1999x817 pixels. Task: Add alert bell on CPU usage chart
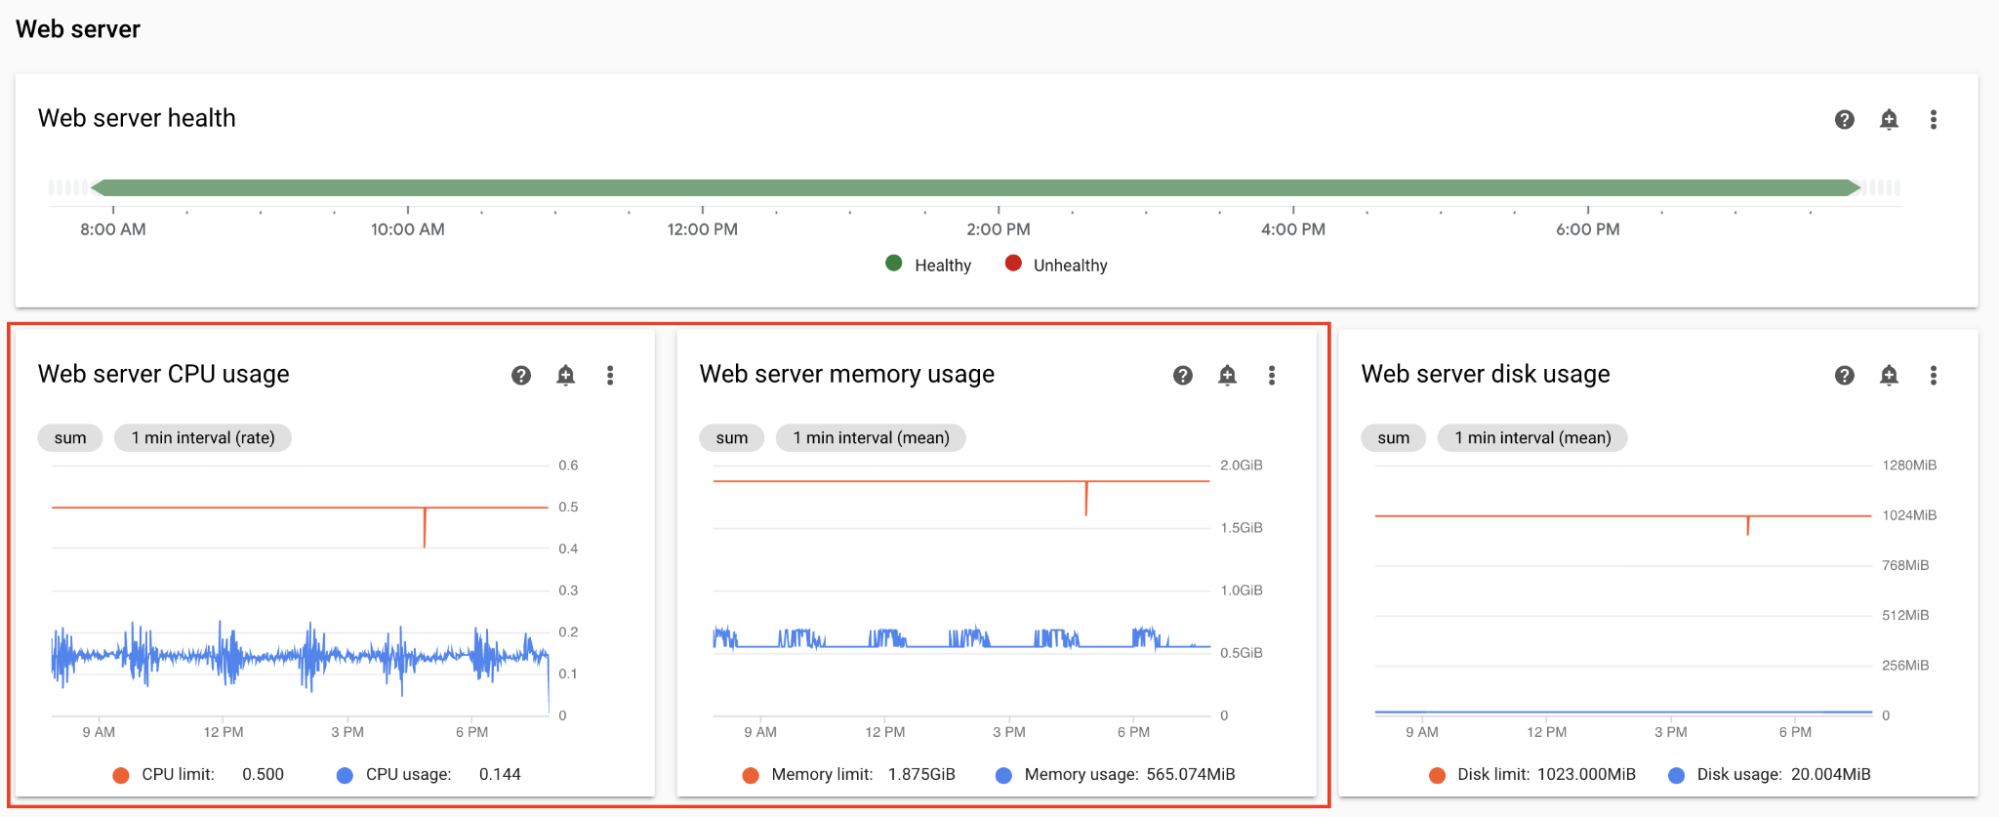pos(565,375)
